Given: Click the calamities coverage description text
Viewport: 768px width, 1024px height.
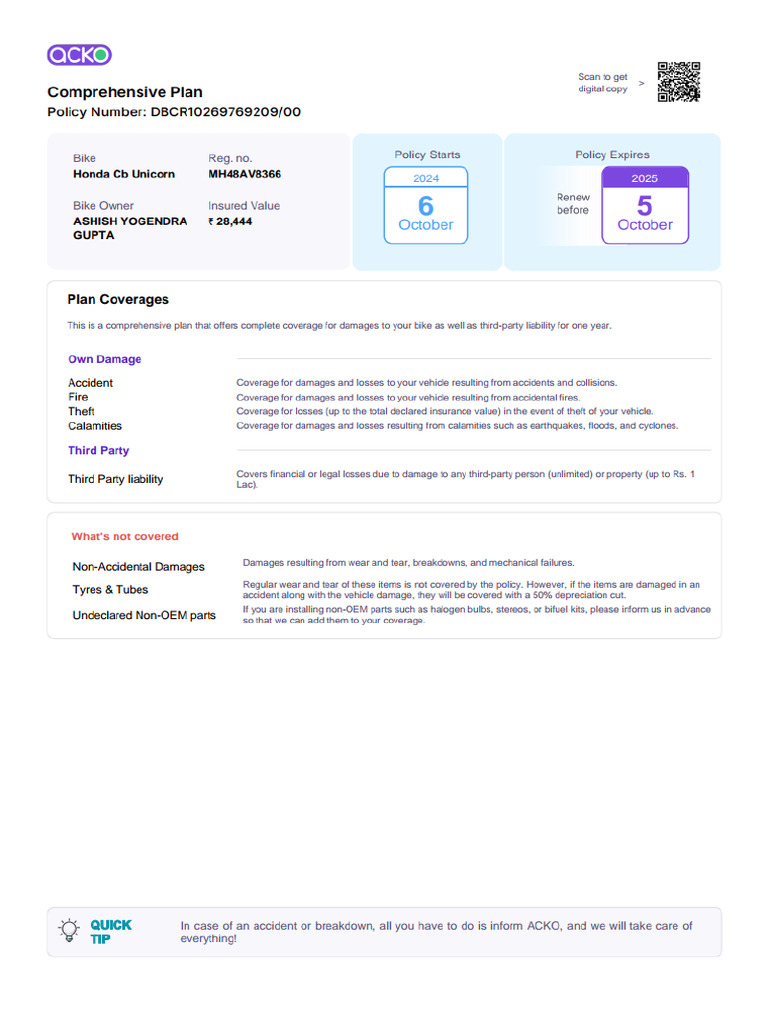Looking at the screenshot, I should [x=457, y=426].
